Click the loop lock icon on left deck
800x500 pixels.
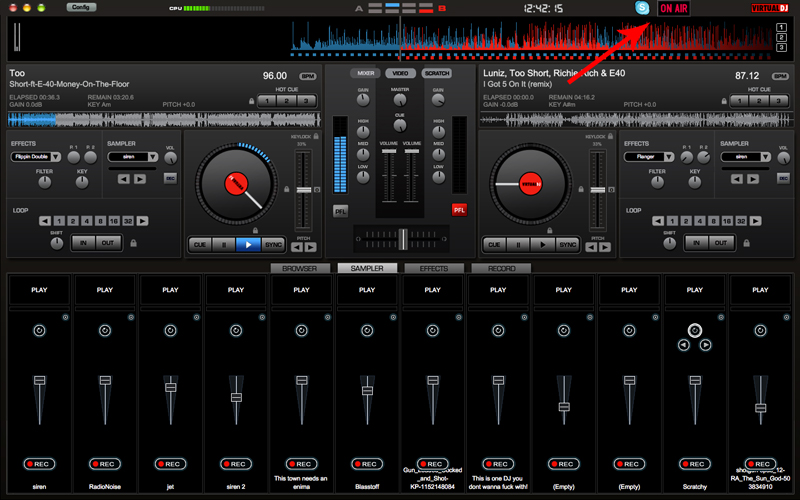(x=133, y=243)
